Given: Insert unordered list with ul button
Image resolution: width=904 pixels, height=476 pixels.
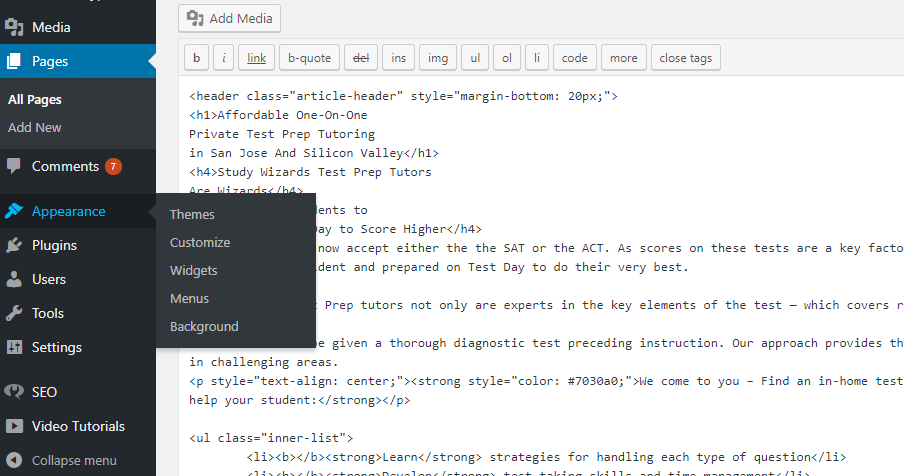Looking at the screenshot, I should point(475,58).
